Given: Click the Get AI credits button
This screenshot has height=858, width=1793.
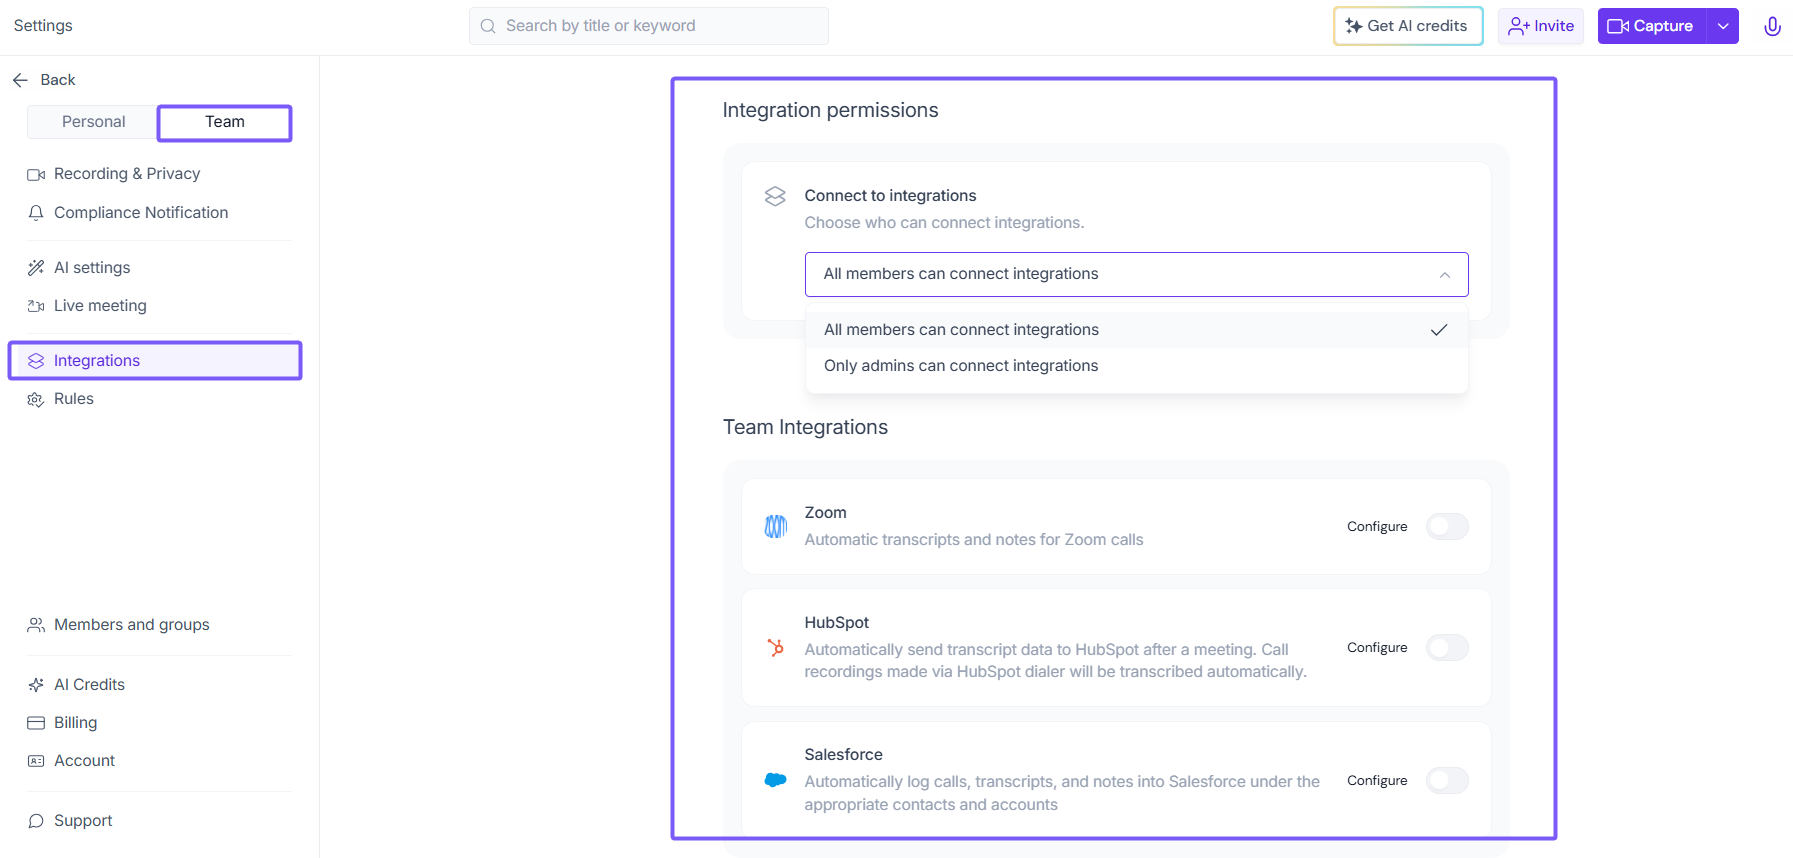Looking at the screenshot, I should coord(1407,26).
